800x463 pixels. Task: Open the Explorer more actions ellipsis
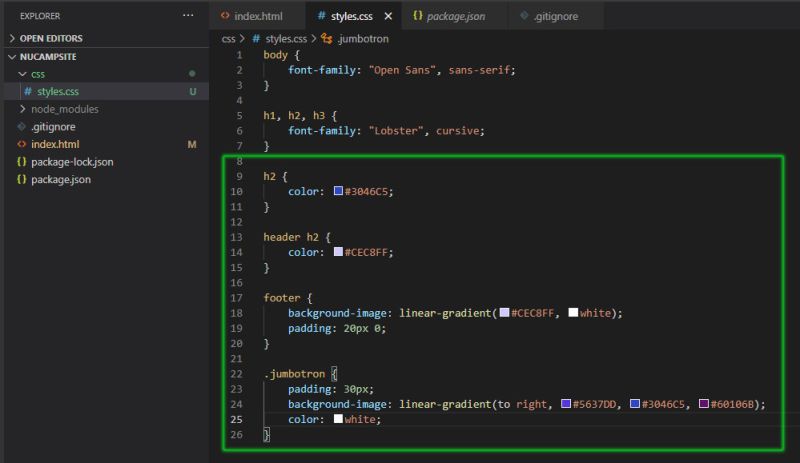coord(188,16)
